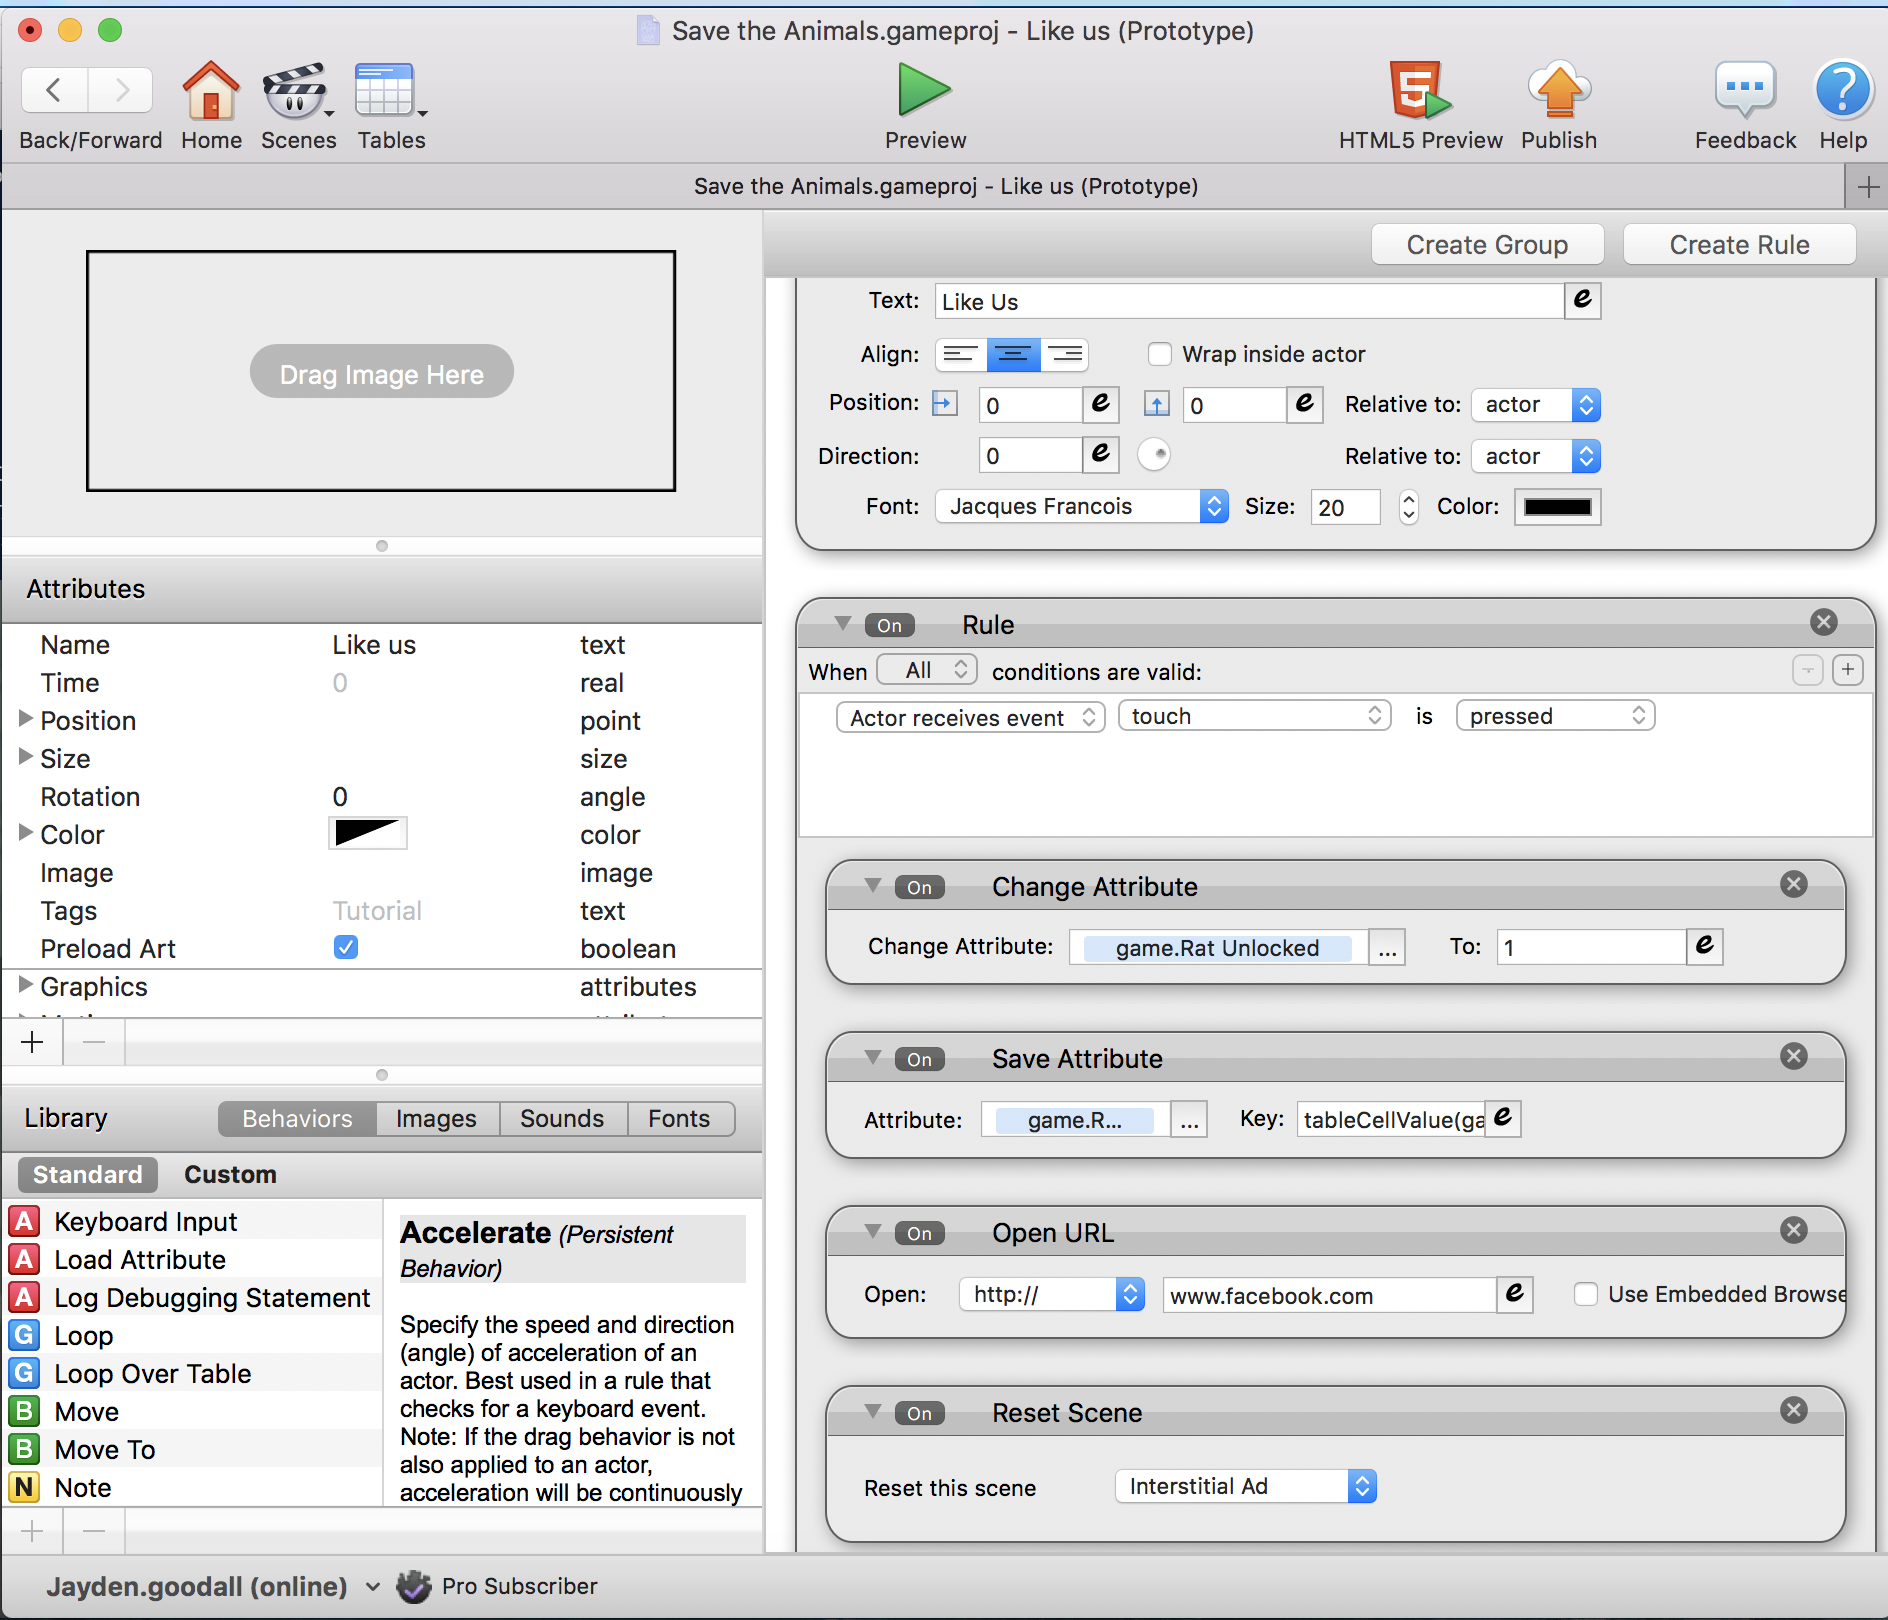Open expression editor for Direction

click(1100, 455)
